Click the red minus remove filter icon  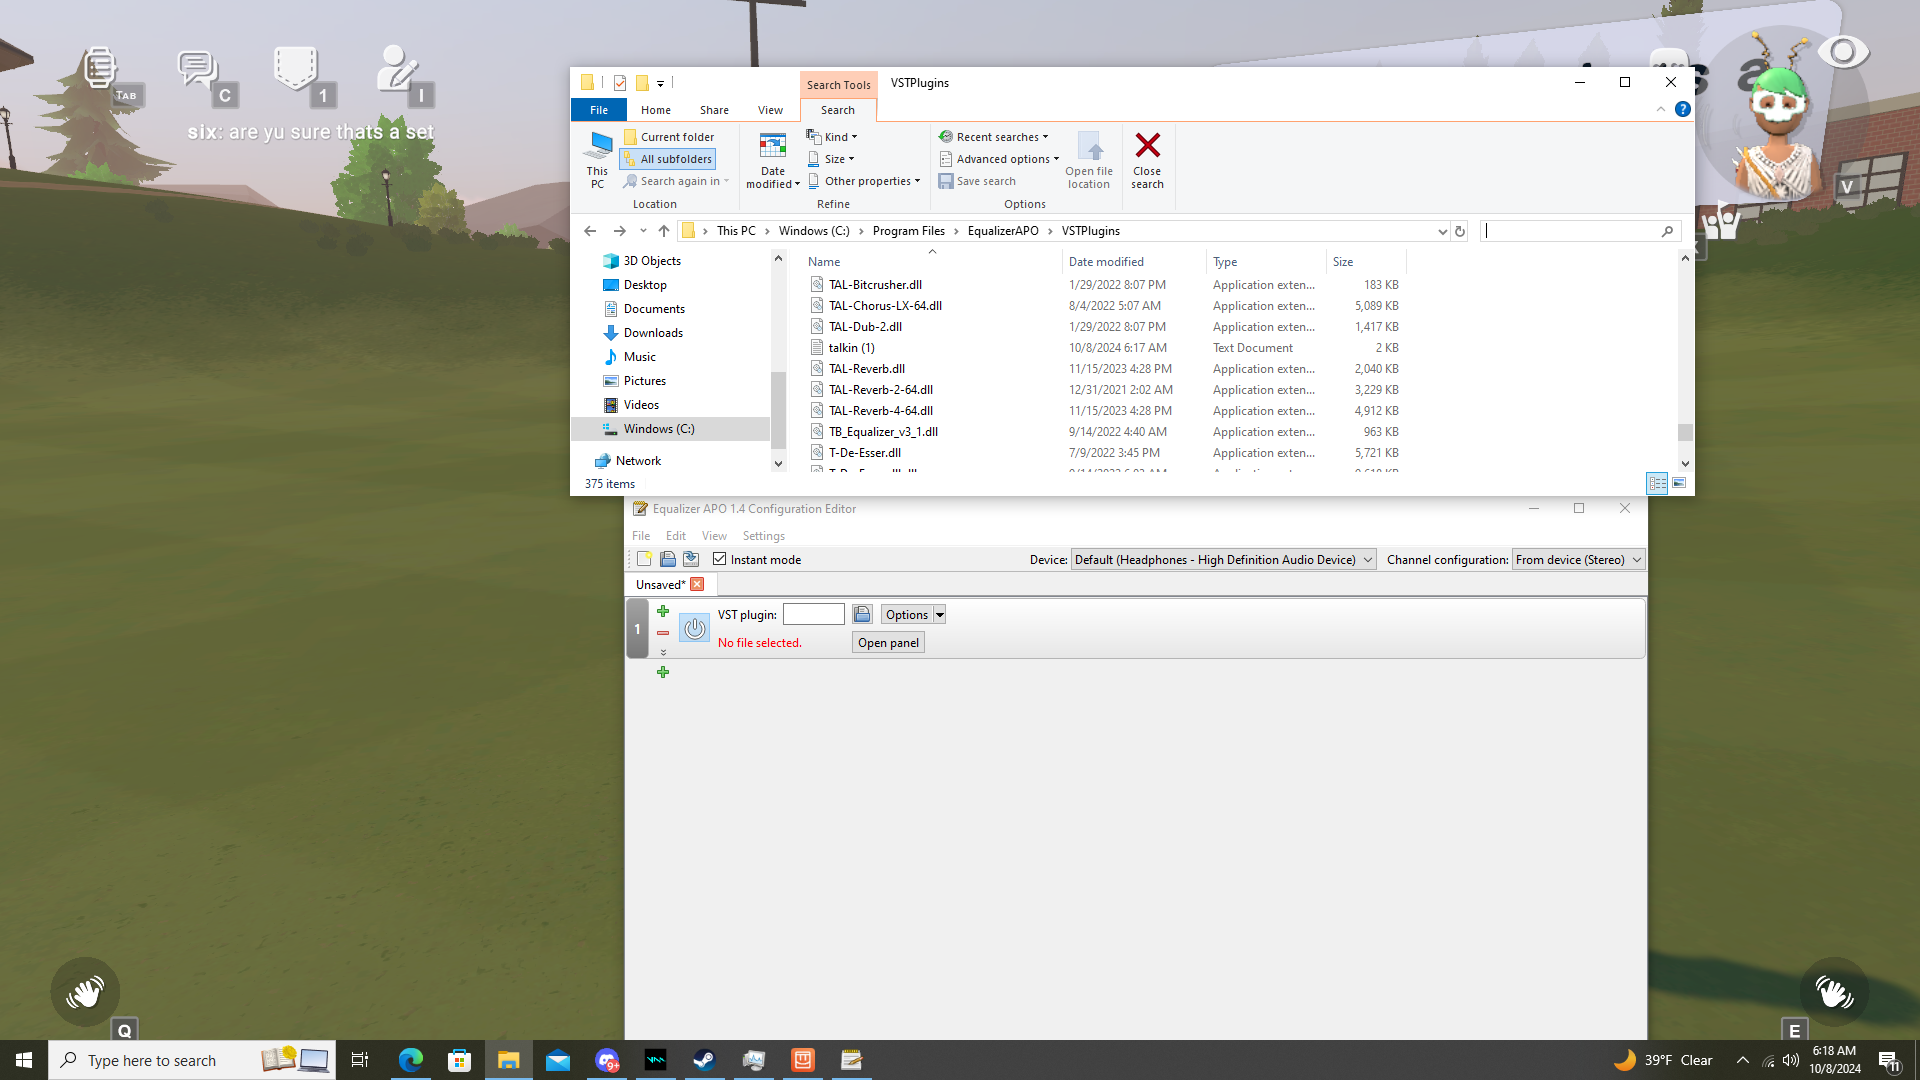[663, 633]
